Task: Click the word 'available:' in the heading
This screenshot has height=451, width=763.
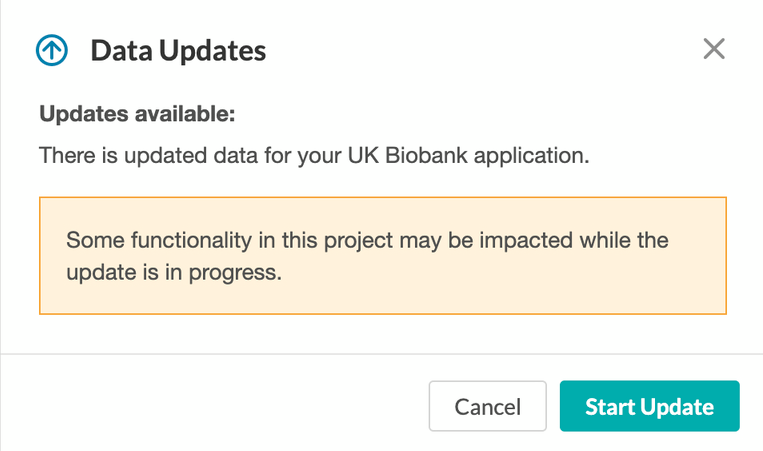Action: (185, 114)
